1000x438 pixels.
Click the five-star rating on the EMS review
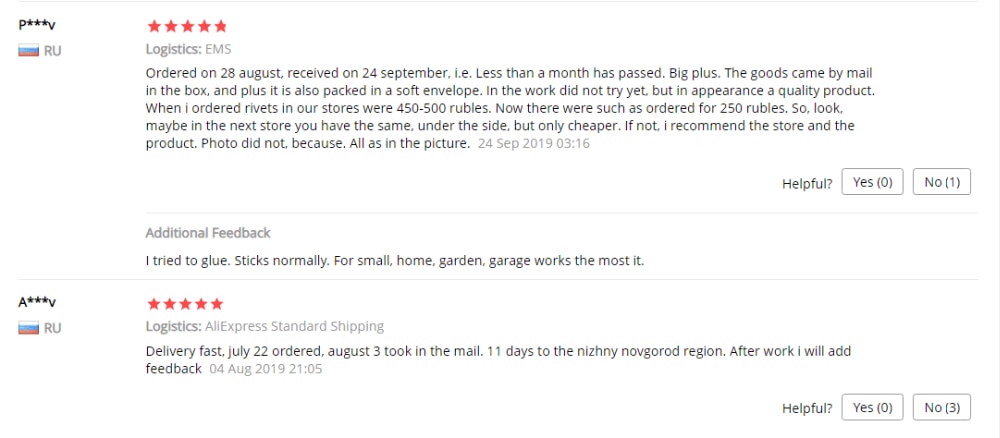[187, 26]
